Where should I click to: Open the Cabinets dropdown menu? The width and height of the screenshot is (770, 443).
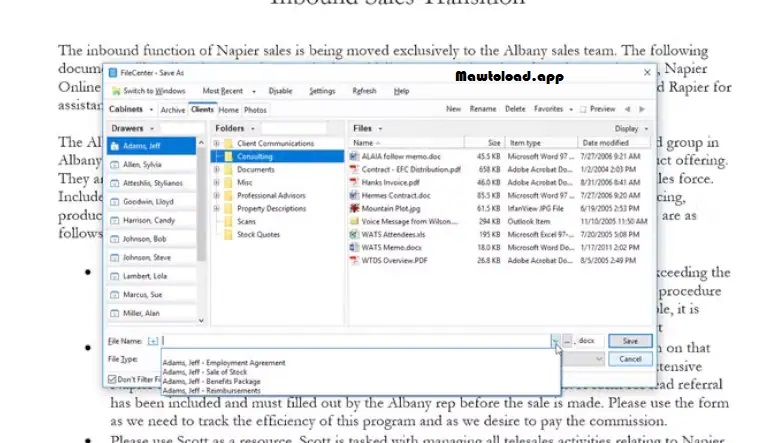coord(151,110)
